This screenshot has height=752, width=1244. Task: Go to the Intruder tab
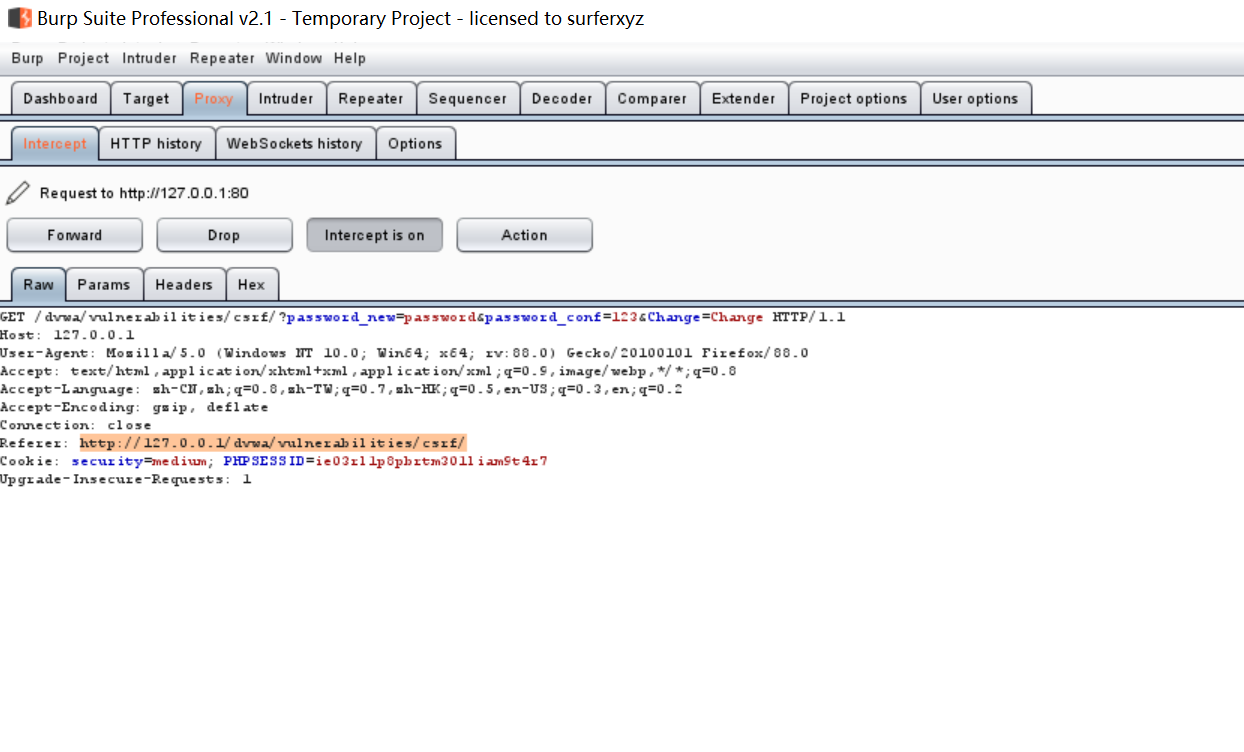coord(286,99)
